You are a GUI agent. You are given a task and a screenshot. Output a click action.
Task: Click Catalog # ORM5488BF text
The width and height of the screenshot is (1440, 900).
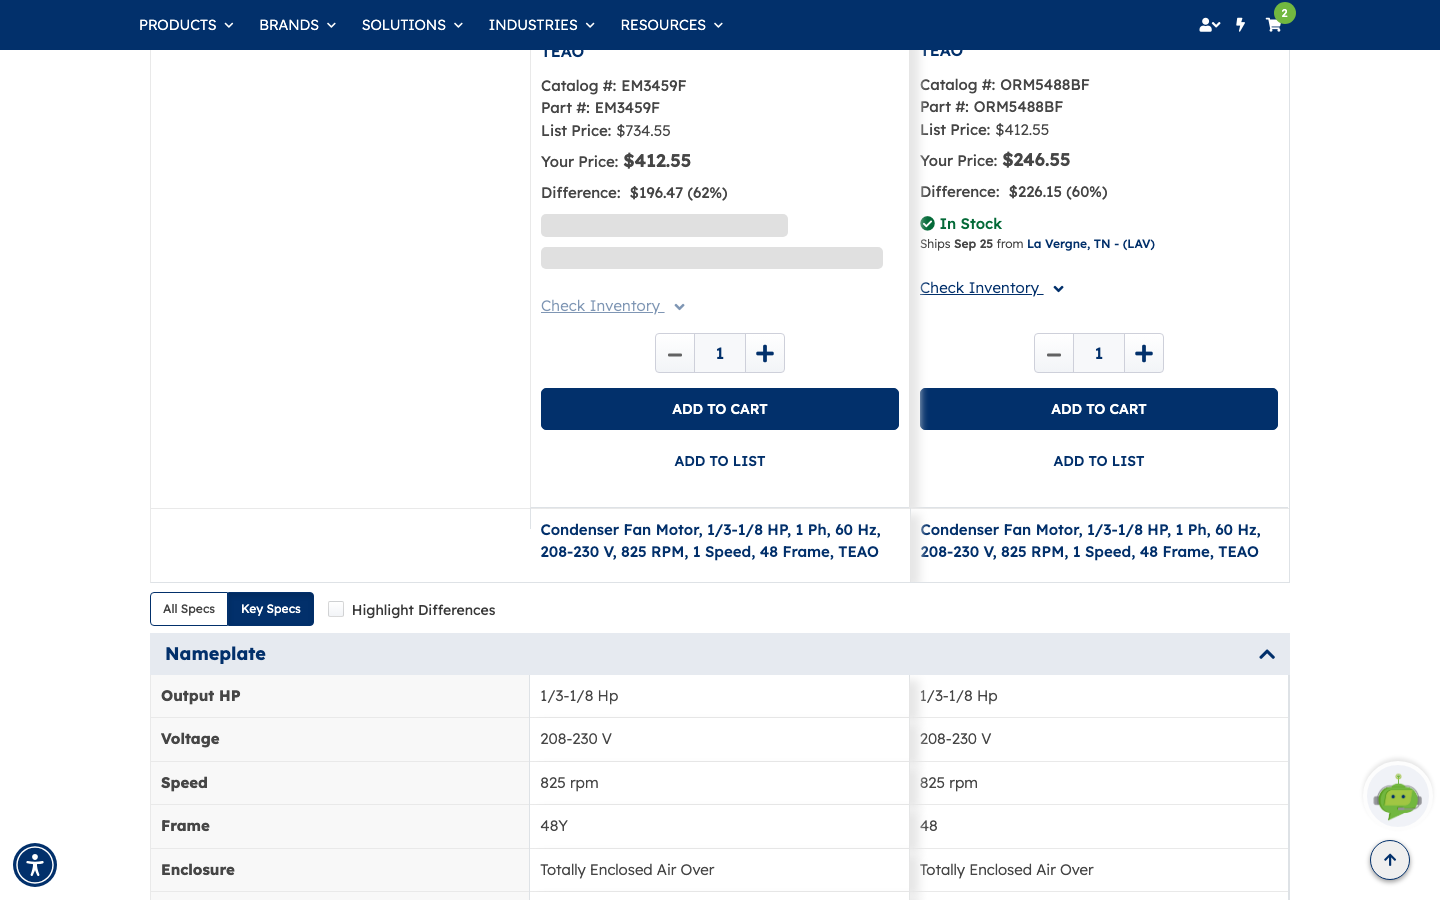coord(1005,85)
